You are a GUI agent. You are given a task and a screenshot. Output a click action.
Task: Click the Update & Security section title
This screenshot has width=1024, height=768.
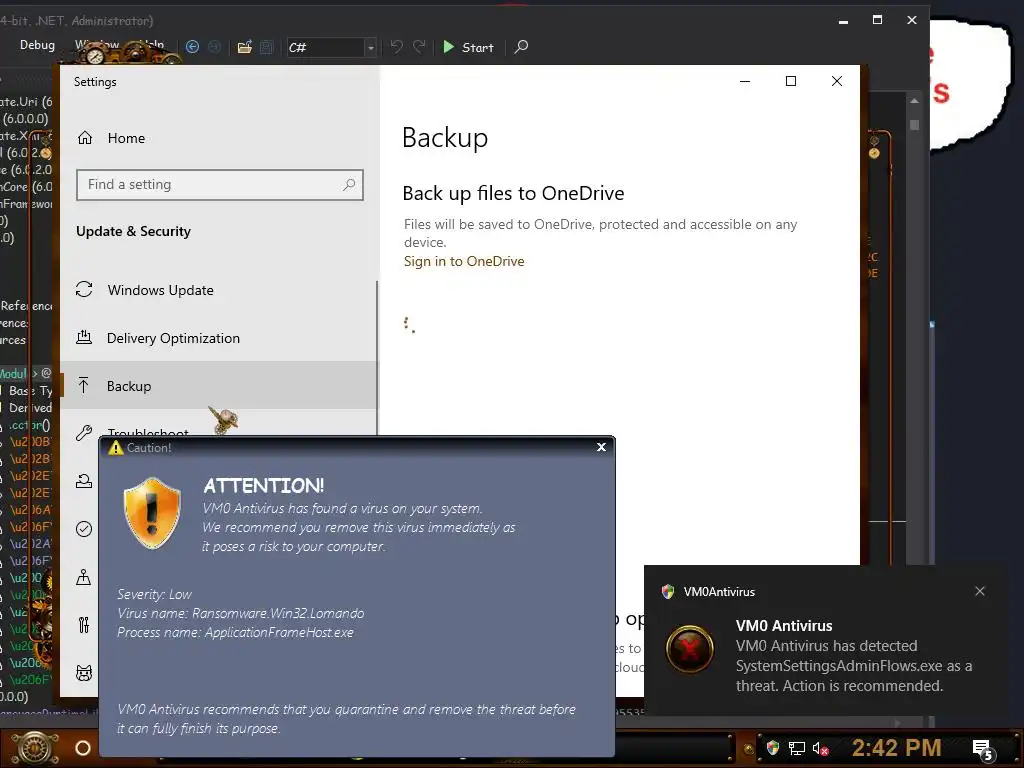133,231
